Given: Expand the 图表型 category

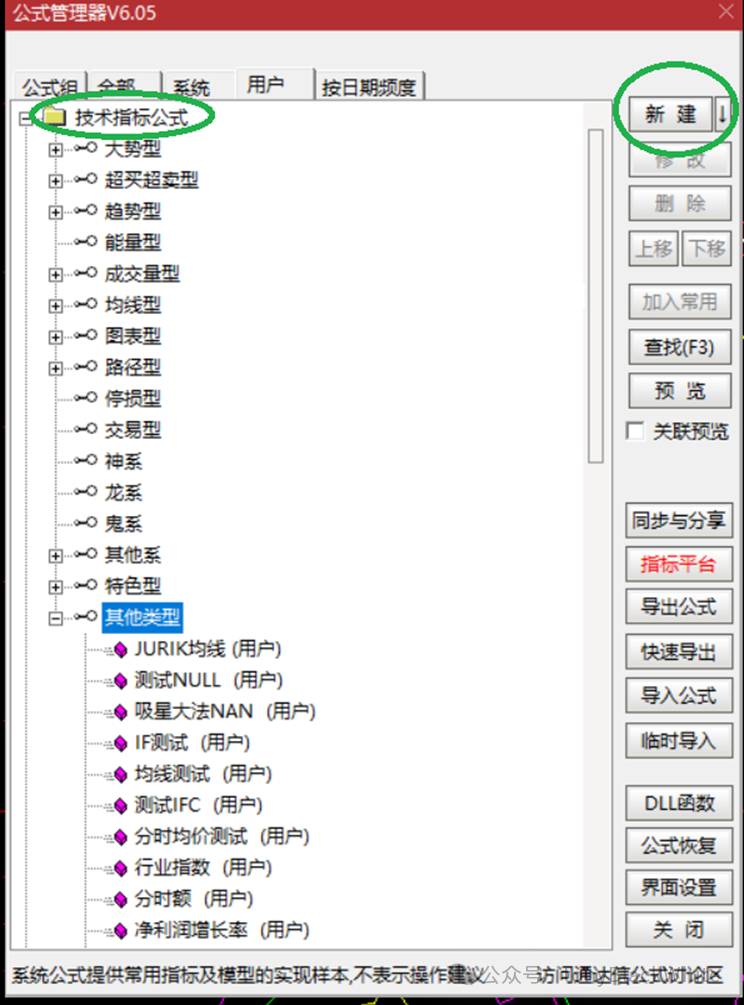Looking at the screenshot, I should tap(56, 337).
